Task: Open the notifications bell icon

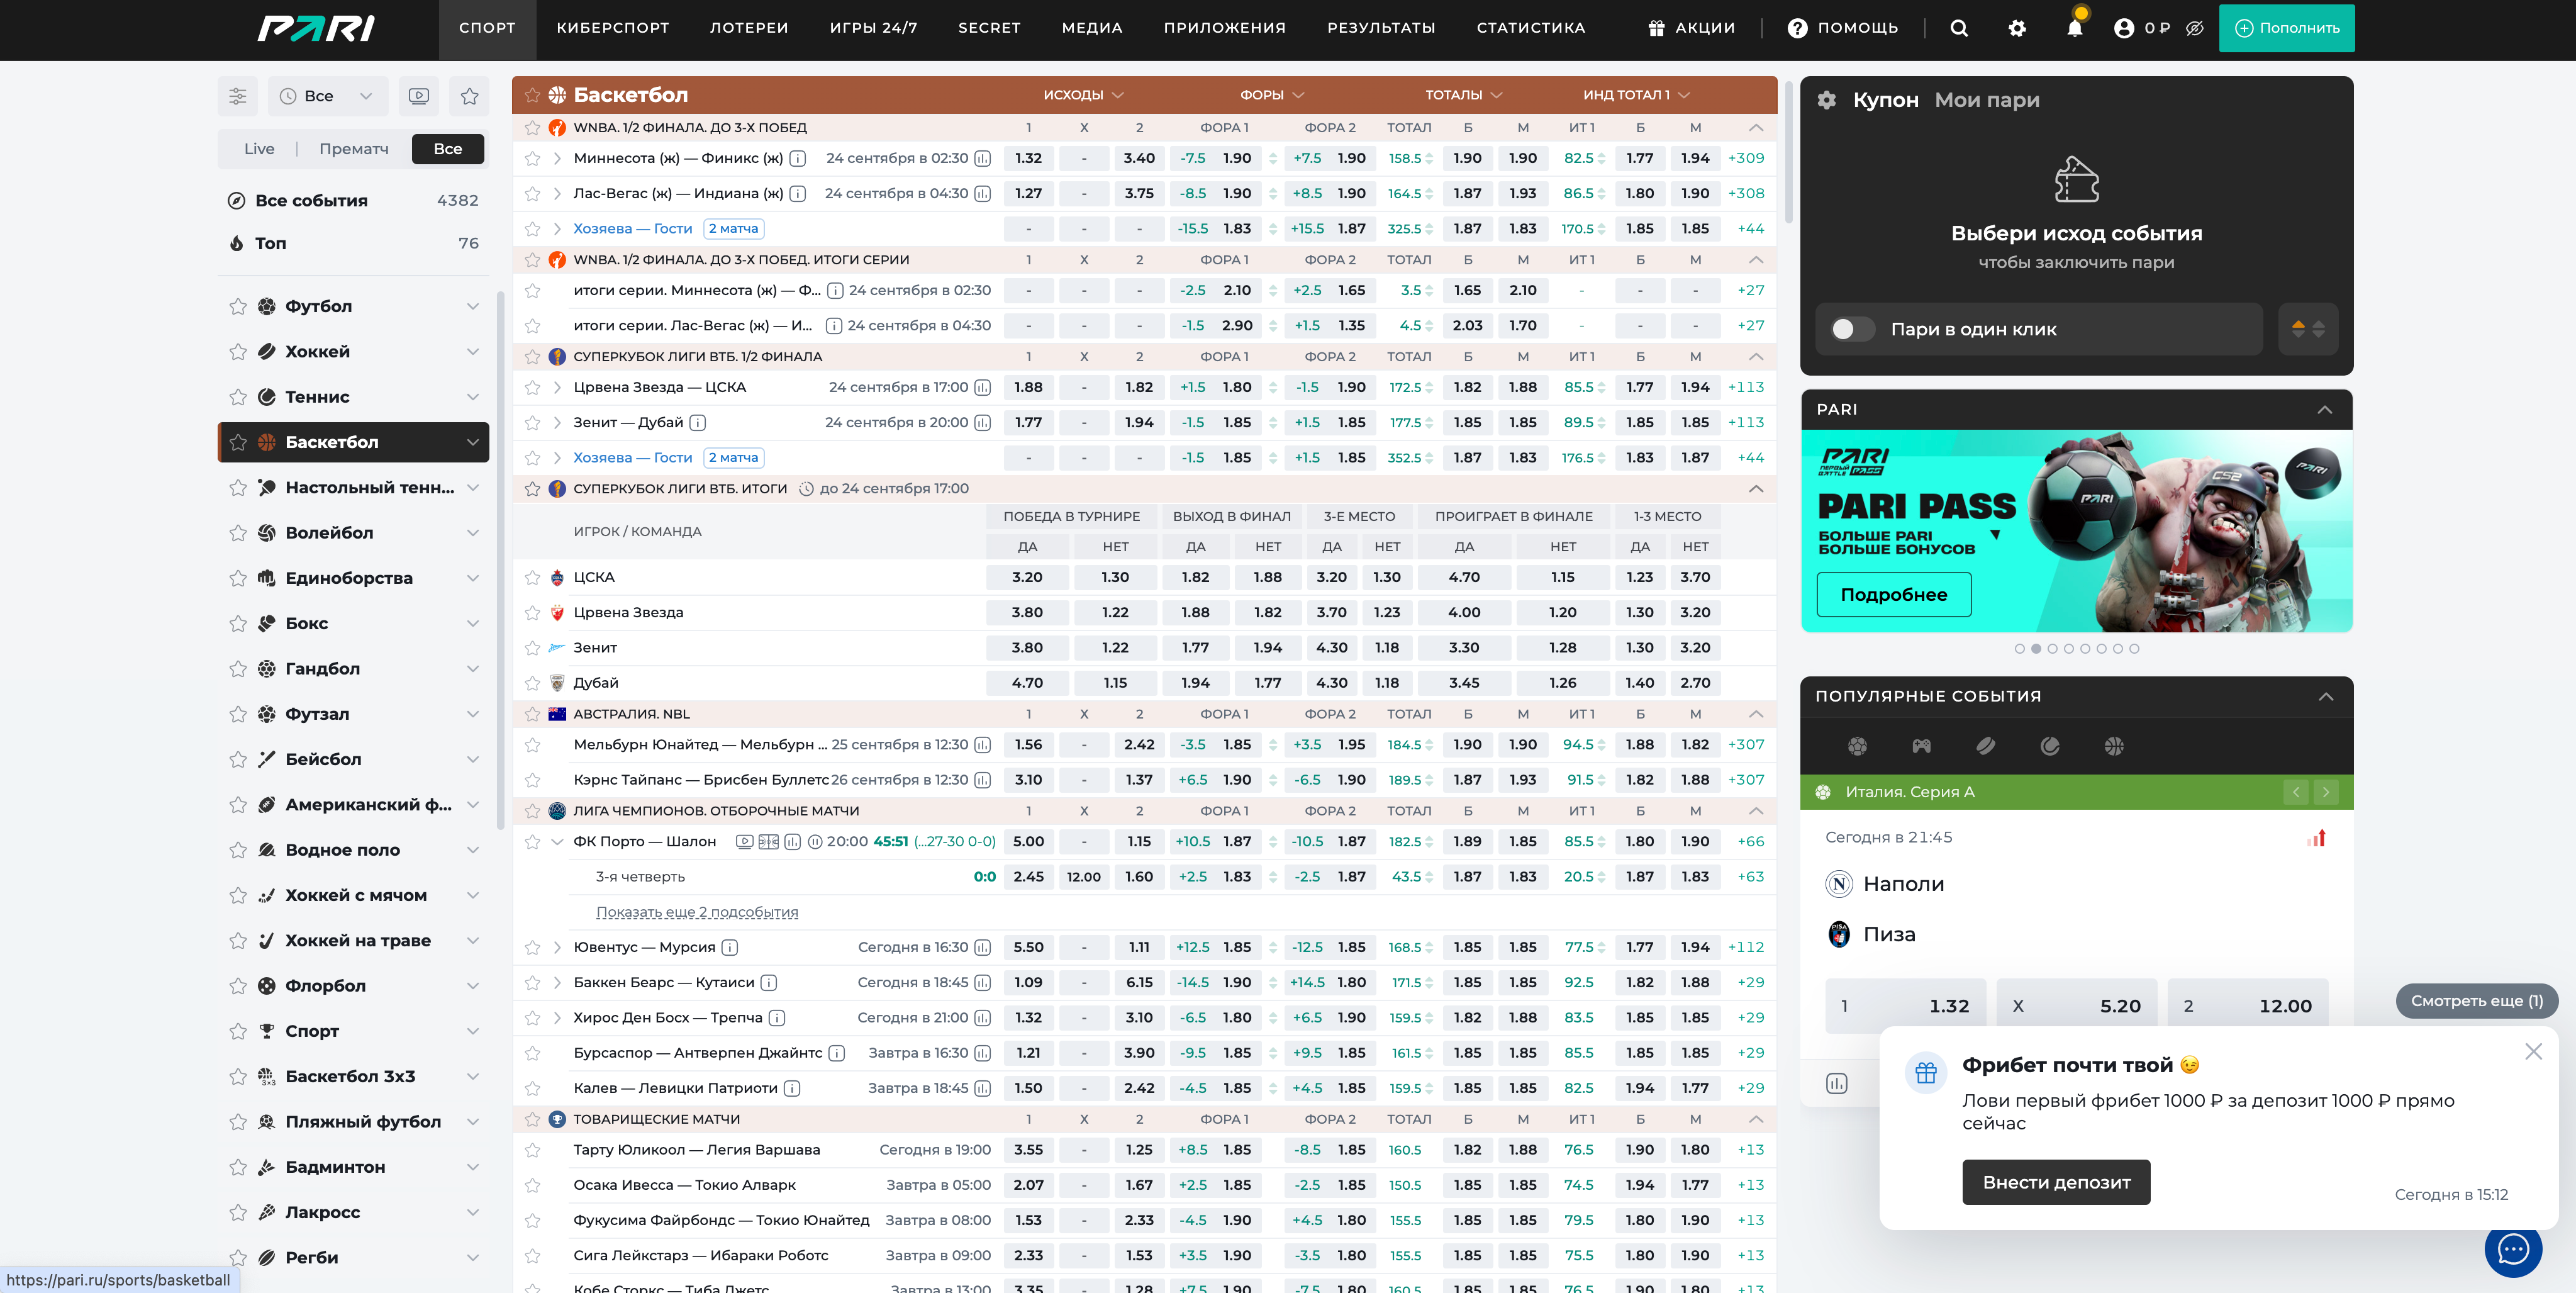Action: point(2074,28)
